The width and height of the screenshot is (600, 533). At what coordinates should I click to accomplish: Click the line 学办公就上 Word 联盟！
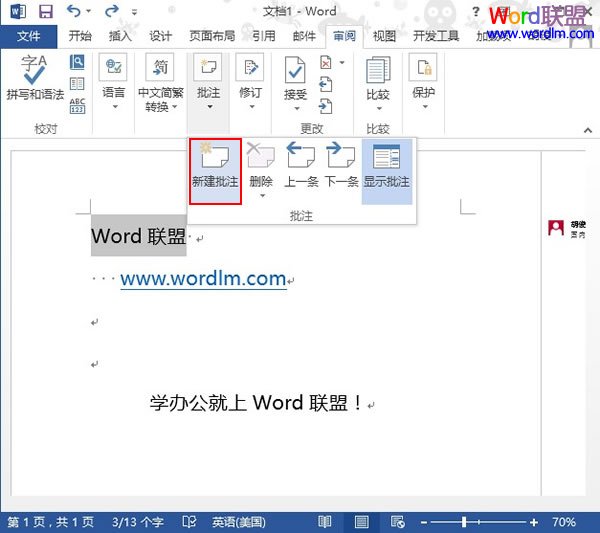pyautogui.click(x=255, y=403)
